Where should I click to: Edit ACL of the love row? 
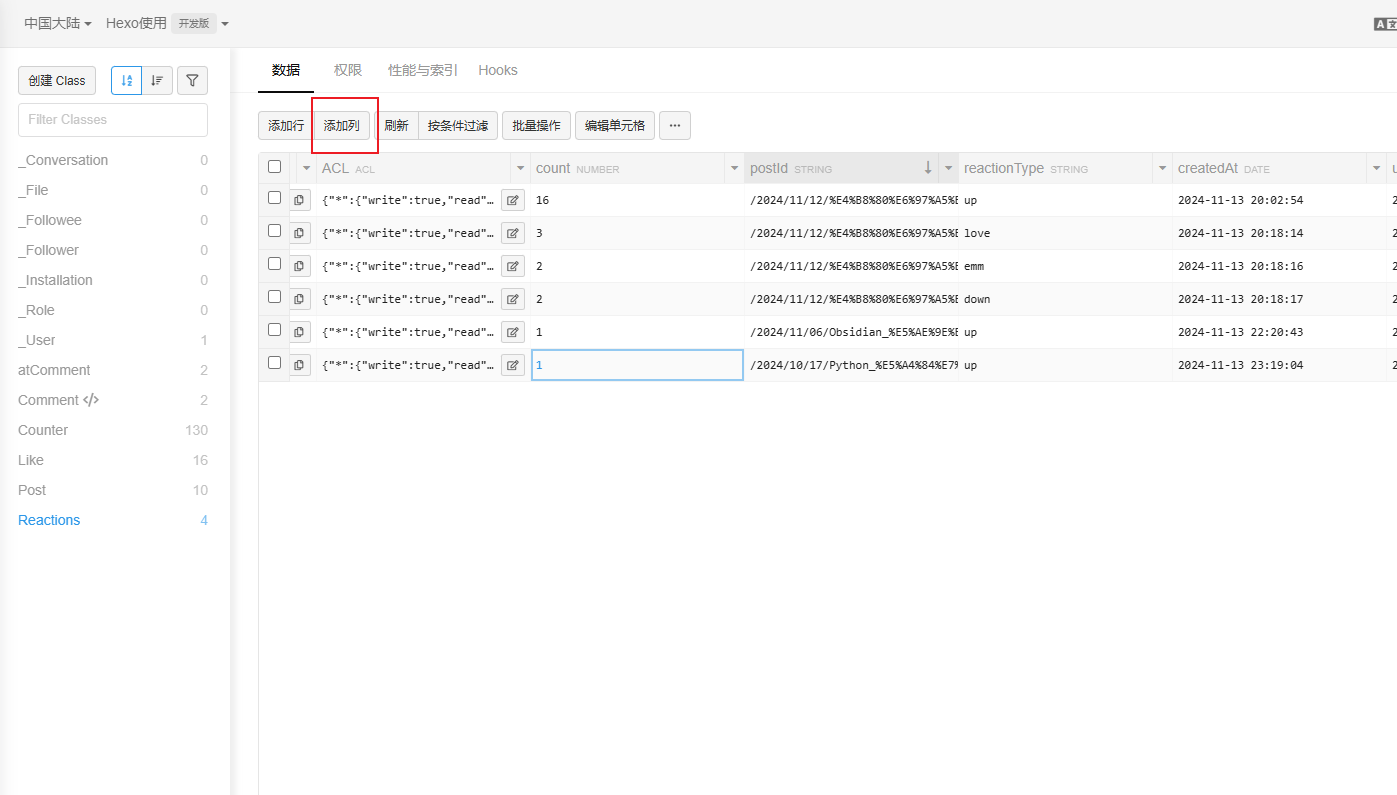tap(513, 233)
